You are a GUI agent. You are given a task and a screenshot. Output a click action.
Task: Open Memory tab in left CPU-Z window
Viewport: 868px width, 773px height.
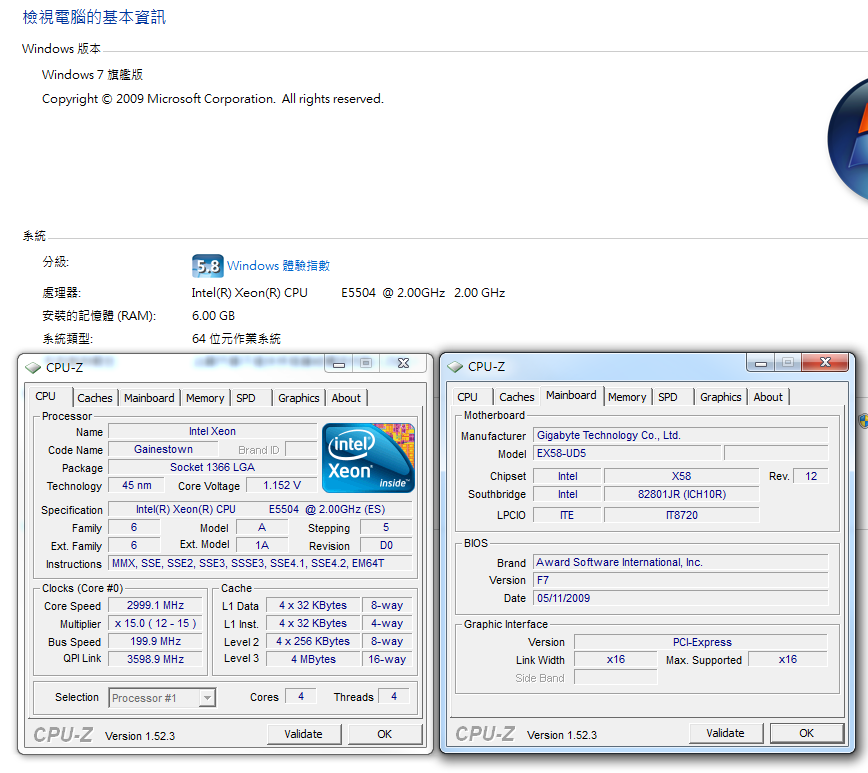click(x=205, y=398)
